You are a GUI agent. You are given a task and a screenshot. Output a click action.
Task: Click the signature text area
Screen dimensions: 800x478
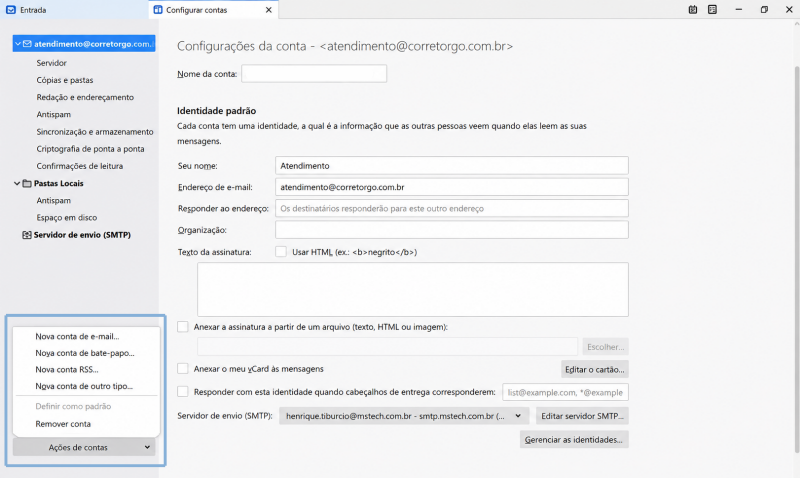point(413,289)
